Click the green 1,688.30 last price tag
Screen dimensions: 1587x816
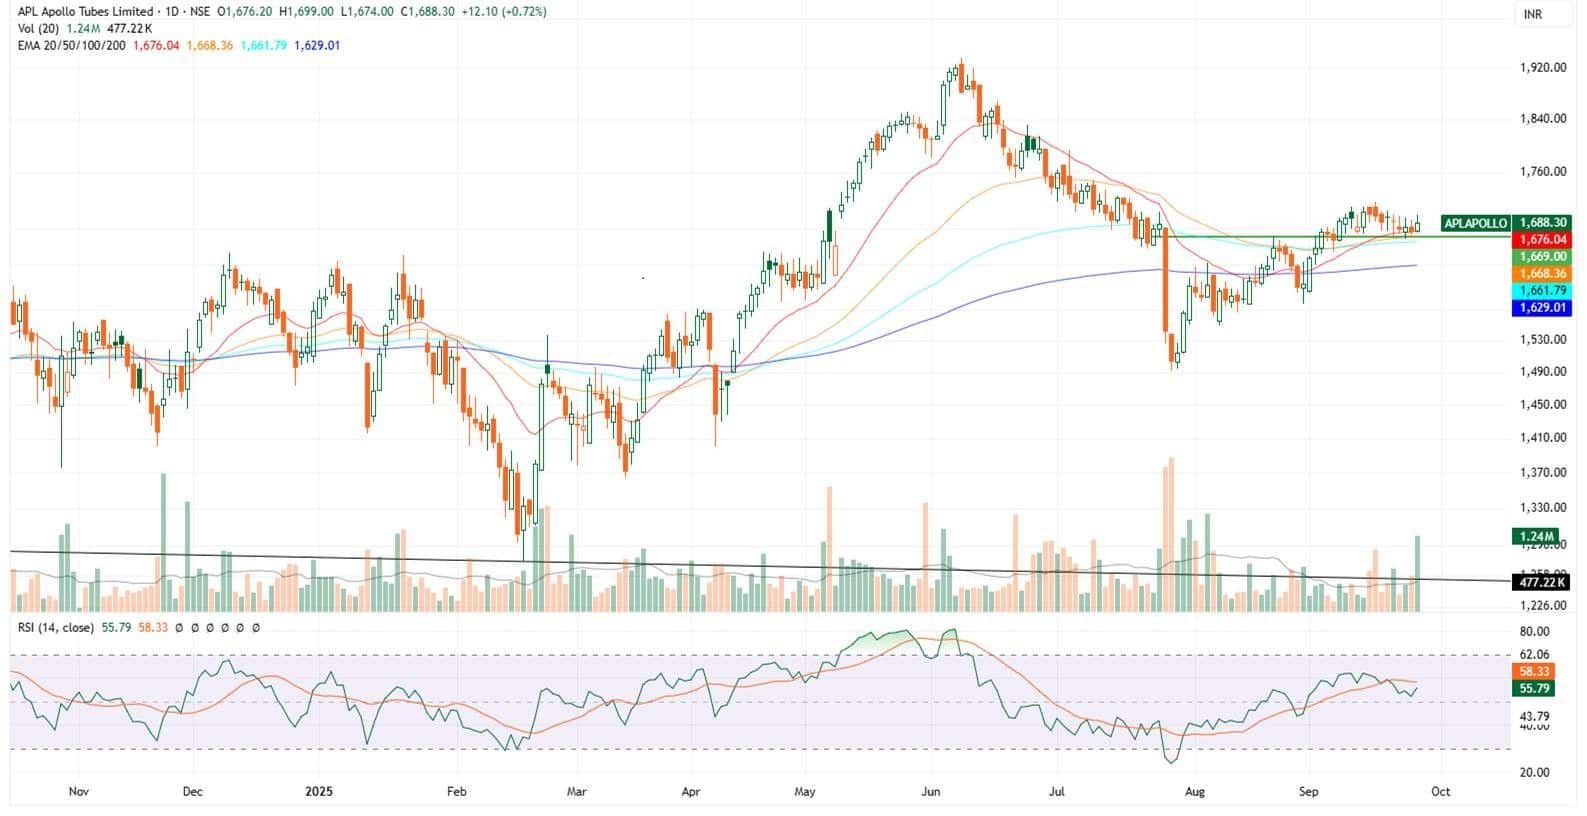click(1542, 224)
